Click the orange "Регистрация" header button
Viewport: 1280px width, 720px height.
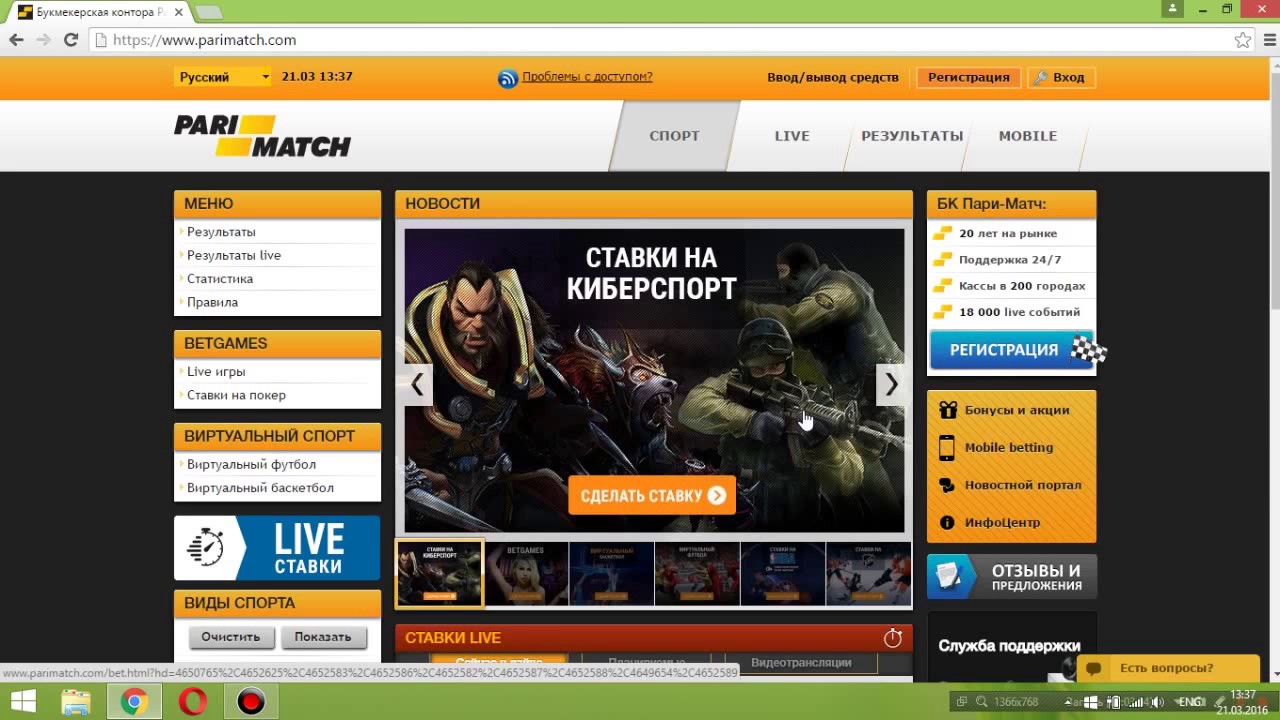coord(968,77)
